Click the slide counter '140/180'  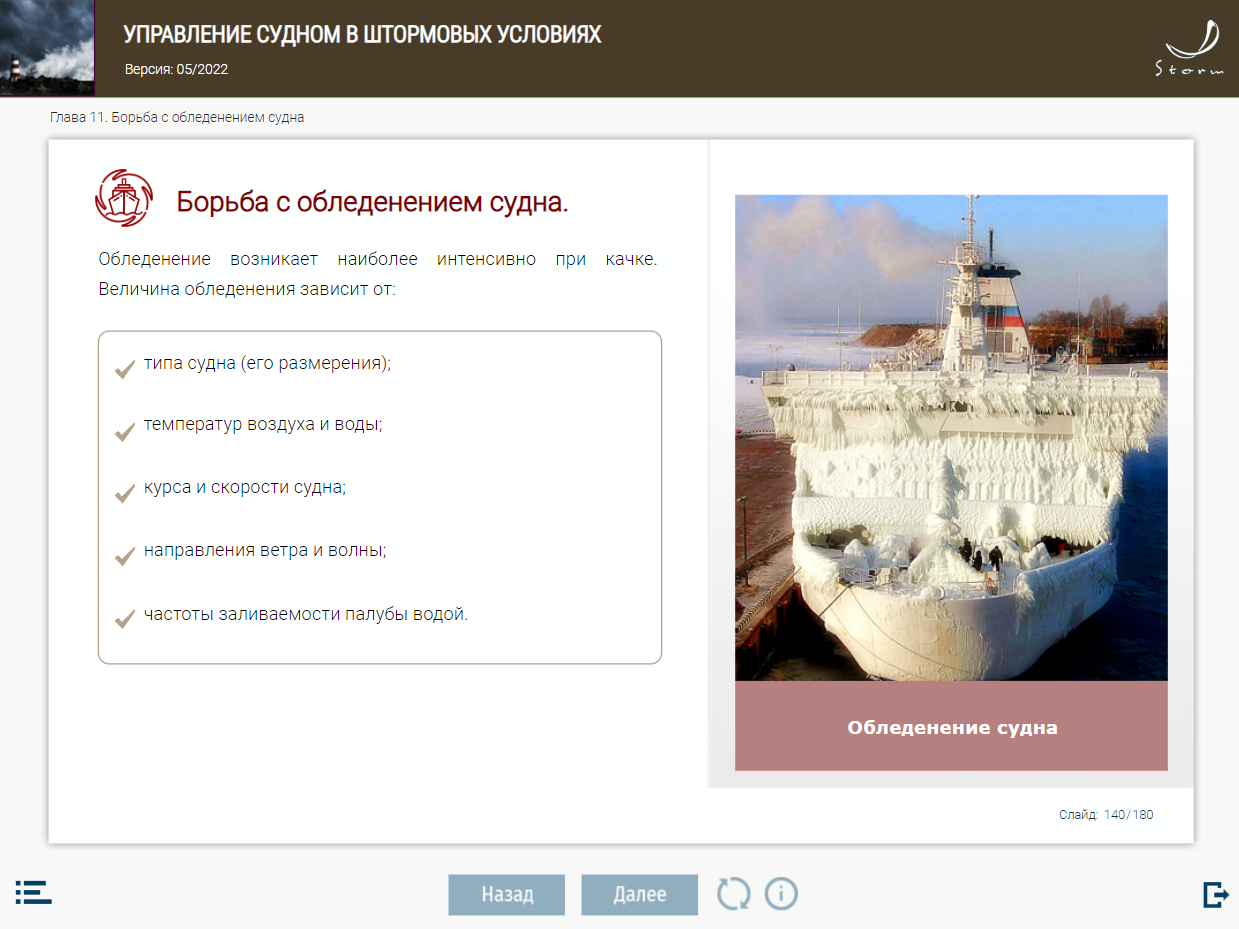tap(1129, 815)
